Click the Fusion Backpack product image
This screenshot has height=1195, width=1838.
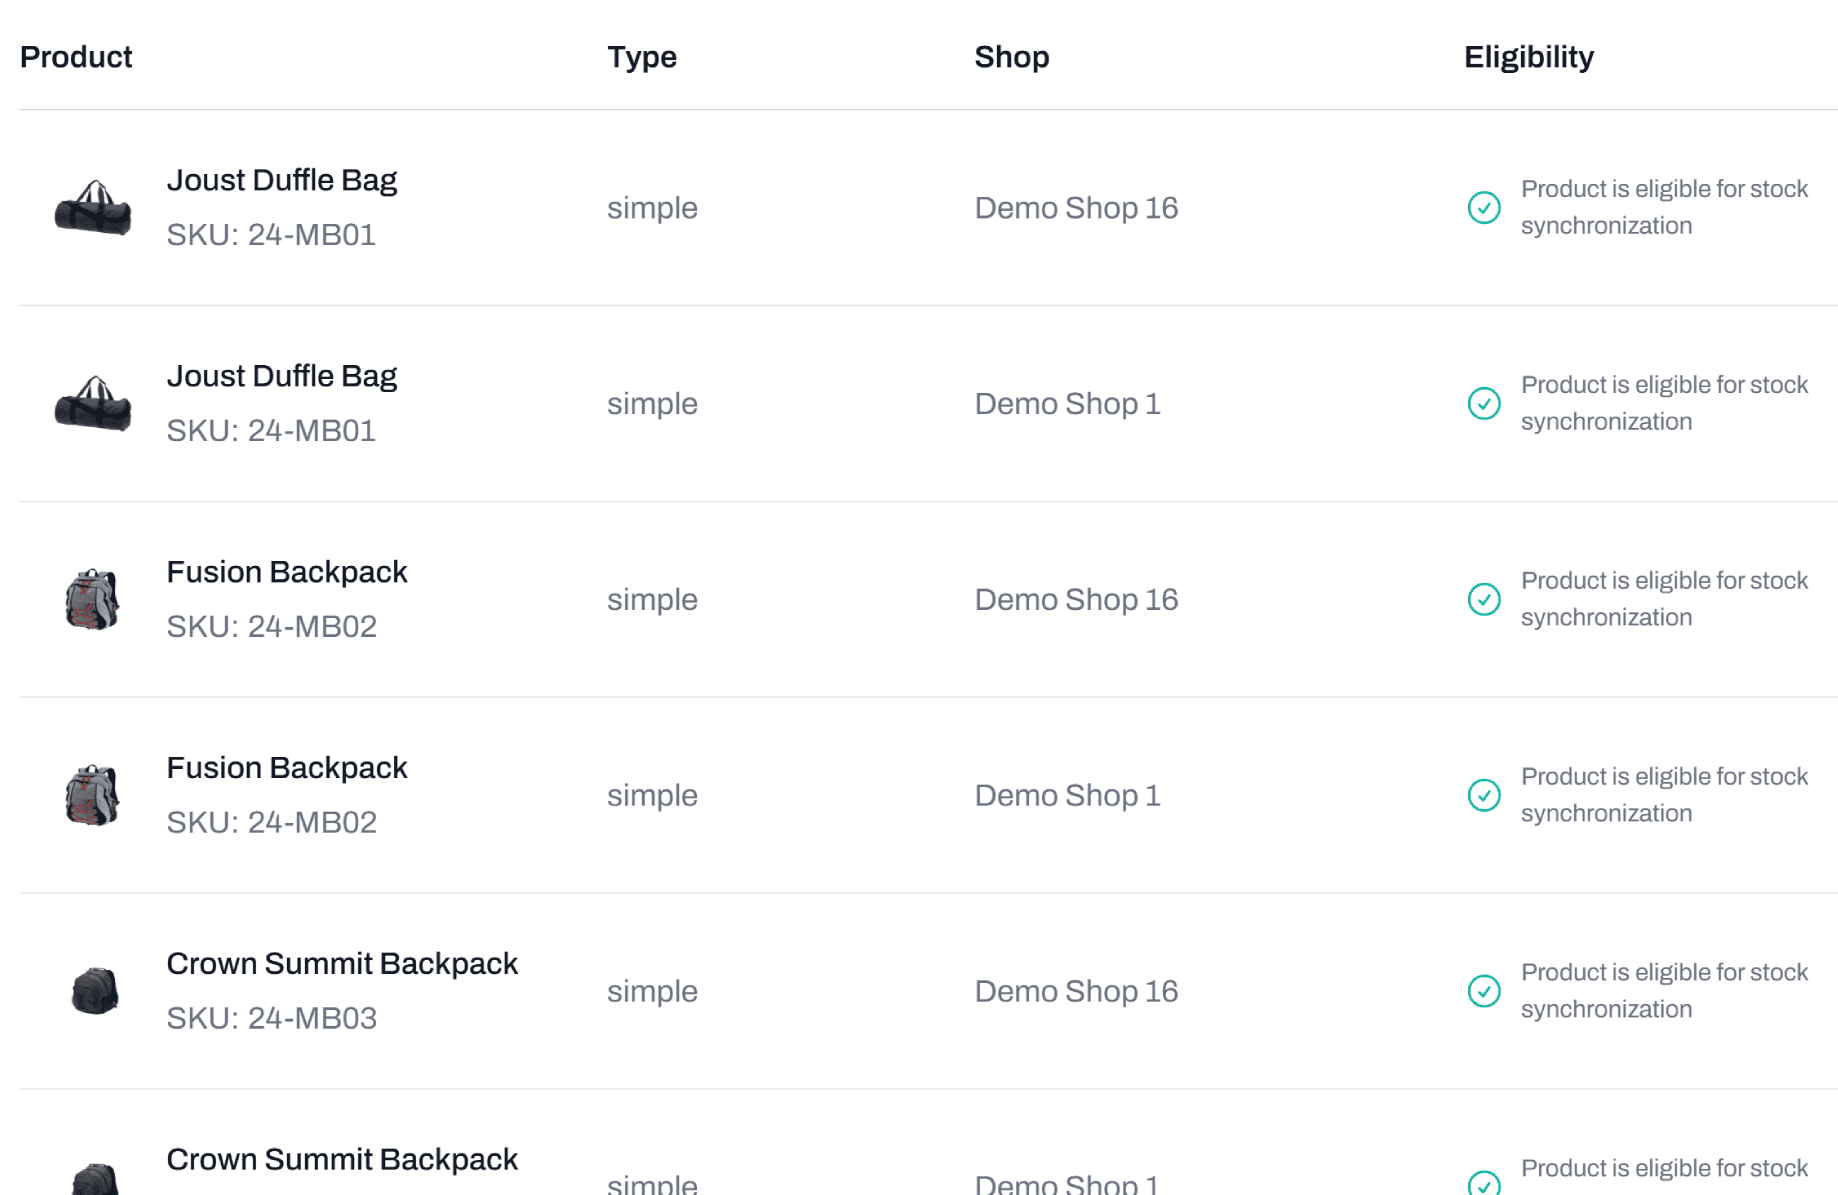(94, 600)
